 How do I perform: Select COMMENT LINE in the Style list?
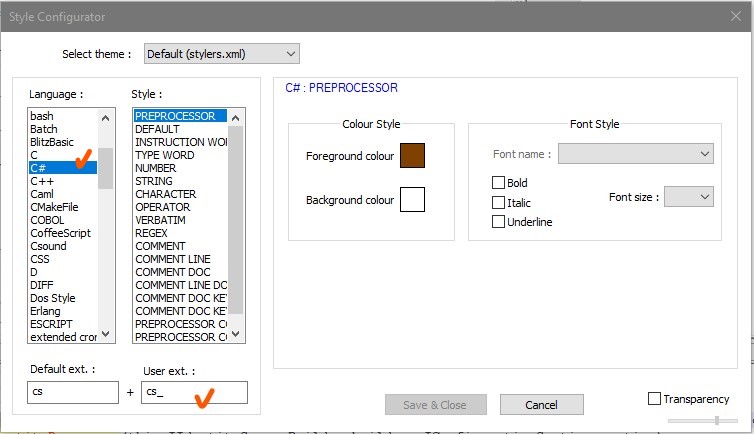[173, 259]
